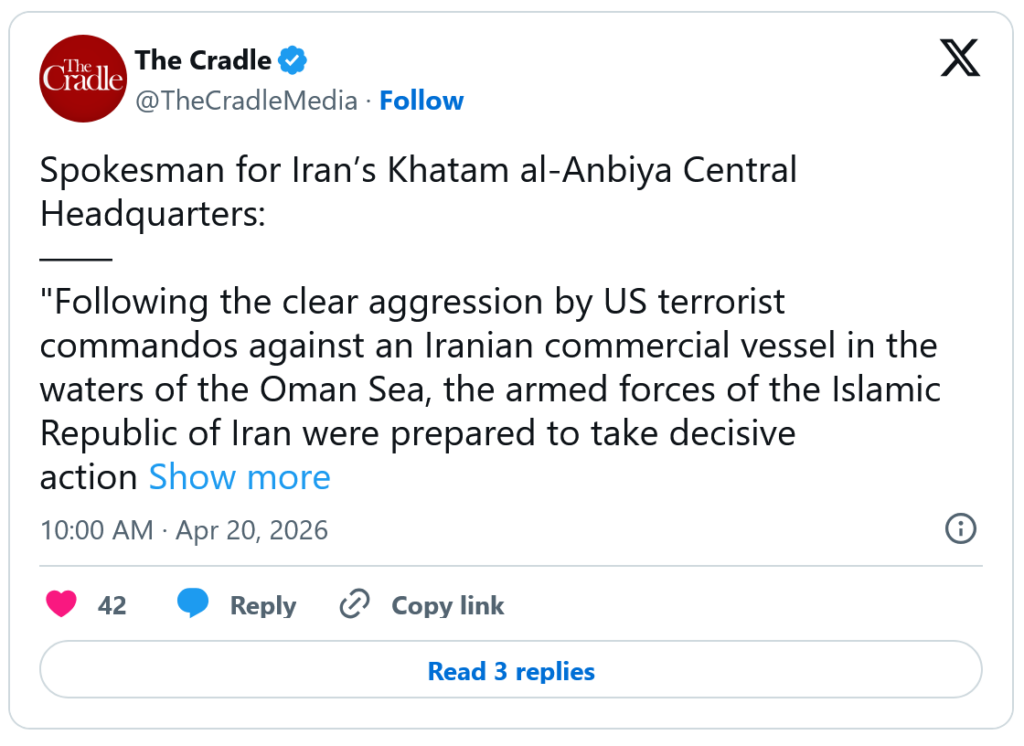
Task: Click the info circle icon
Action: click(x=960, y=529)
